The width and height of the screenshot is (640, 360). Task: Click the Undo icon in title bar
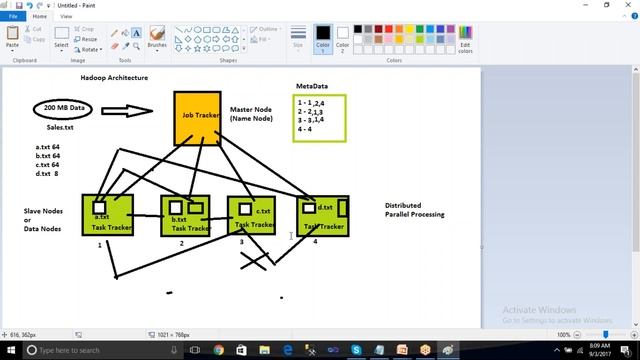click(x=29, y=5)
